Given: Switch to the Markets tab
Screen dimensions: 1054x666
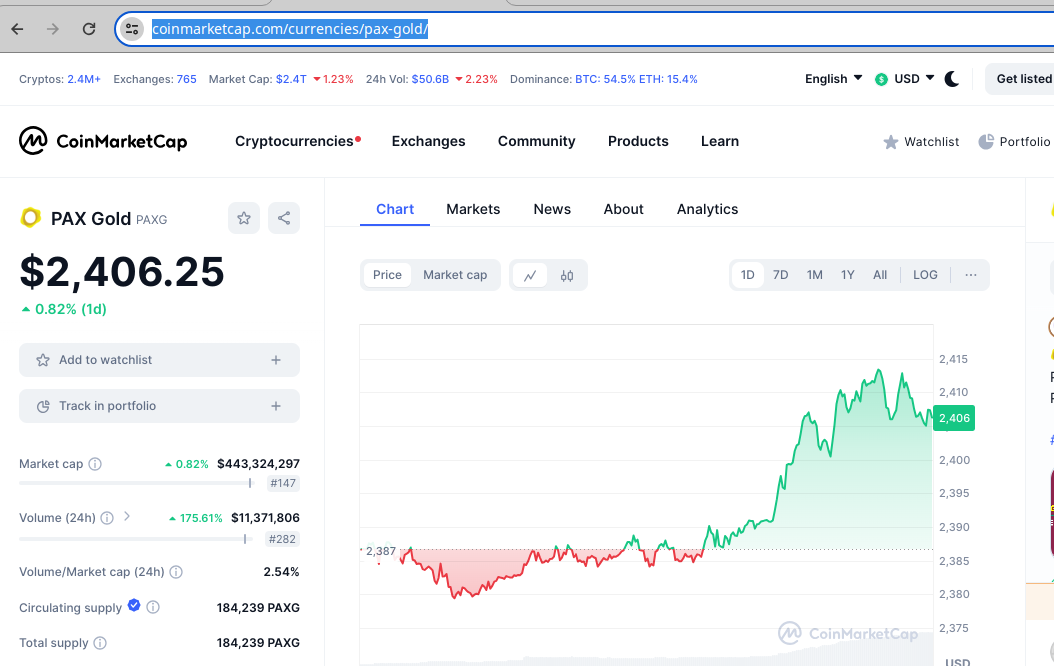Looking at the screenshot, I should (473, 209).
